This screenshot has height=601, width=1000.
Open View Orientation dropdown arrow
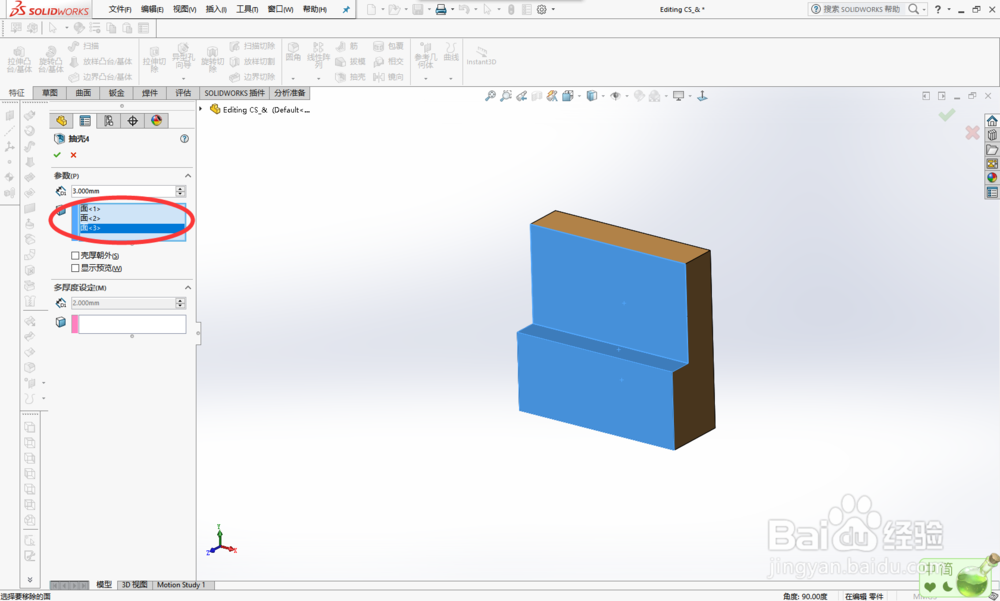(579, 96)
